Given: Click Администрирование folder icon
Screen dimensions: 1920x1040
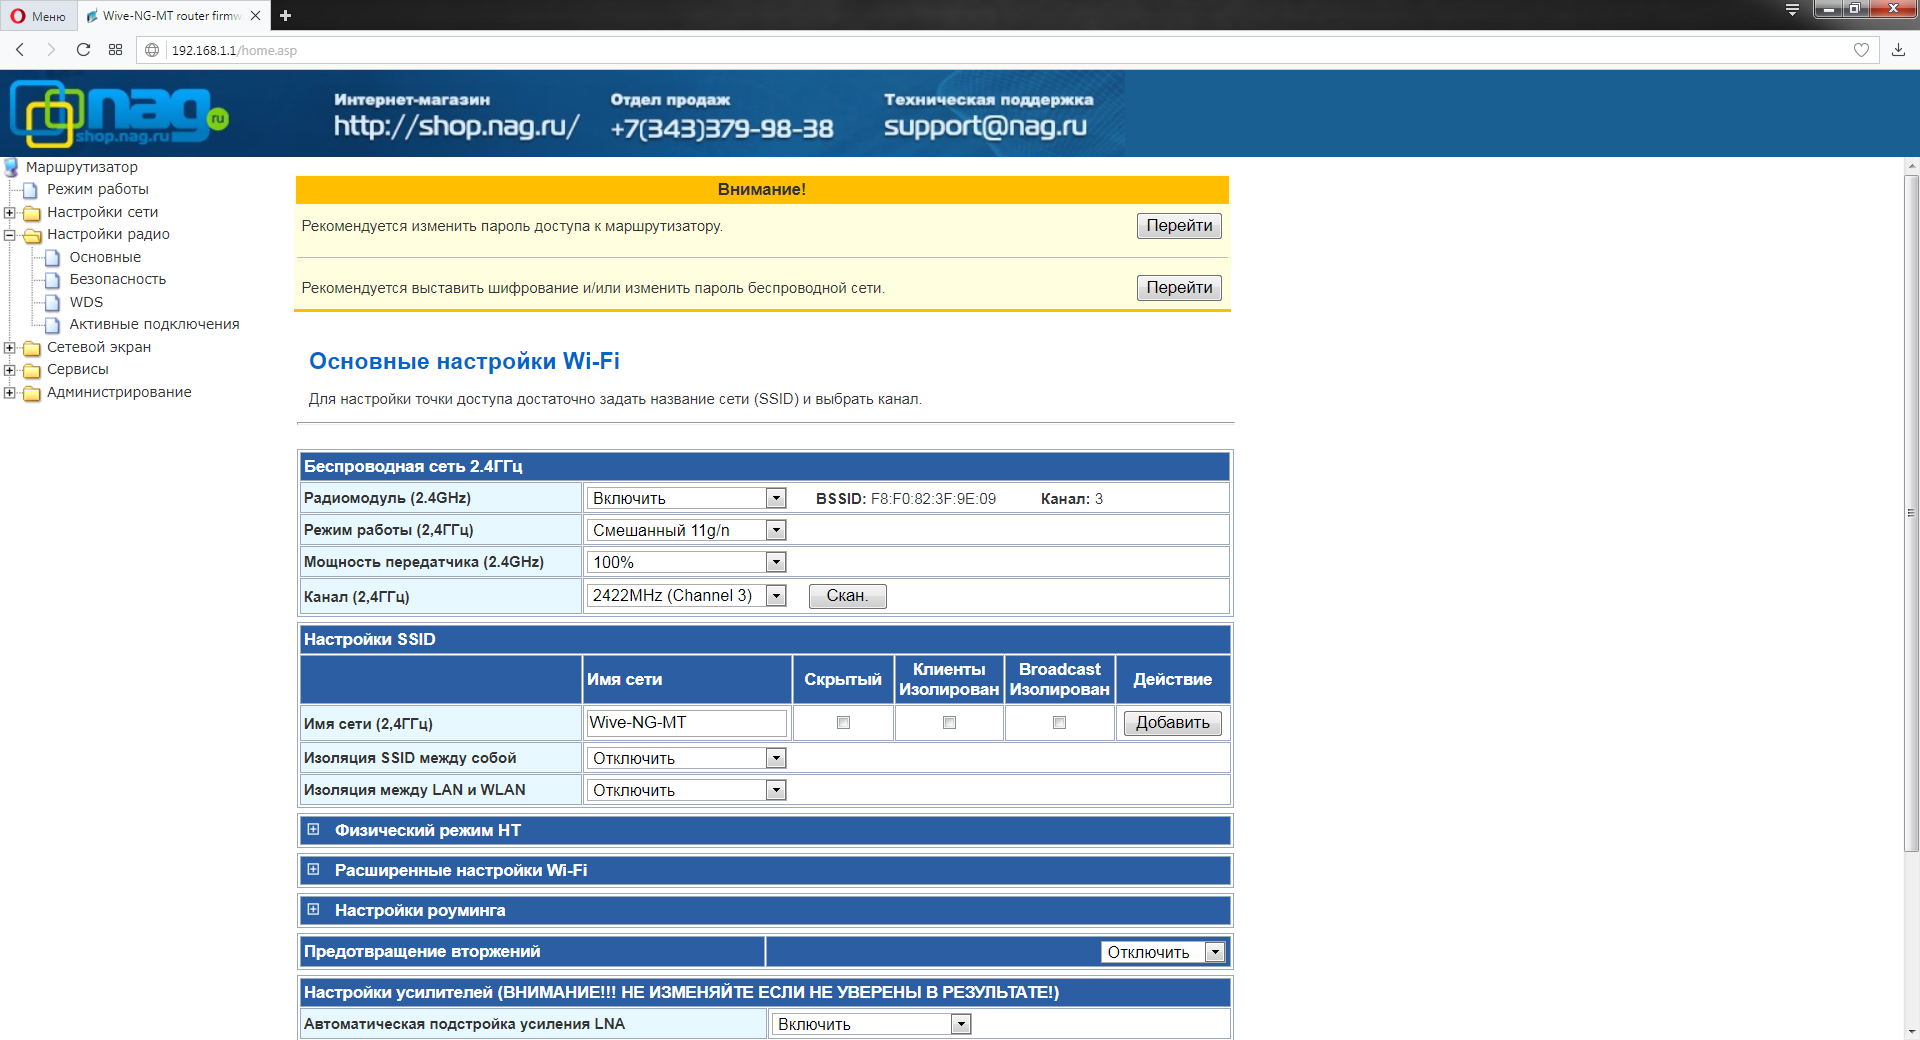Looking at the screenshot, I should point(32,393).
